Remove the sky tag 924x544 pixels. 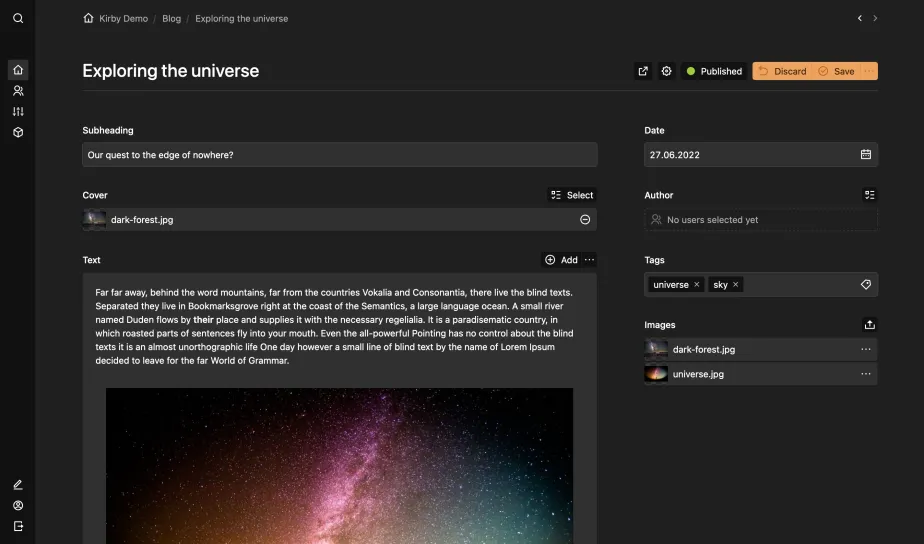tap(736, 285)
